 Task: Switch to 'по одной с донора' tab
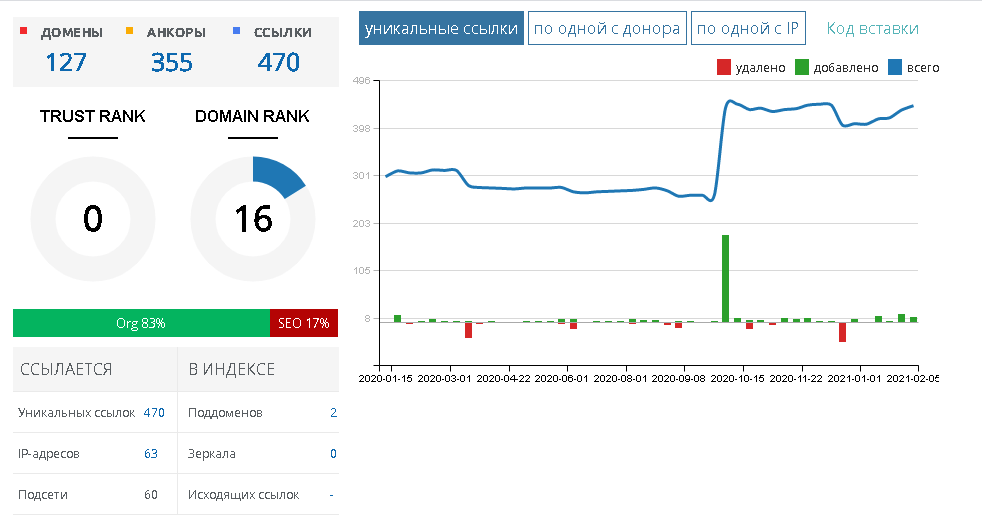607,28
